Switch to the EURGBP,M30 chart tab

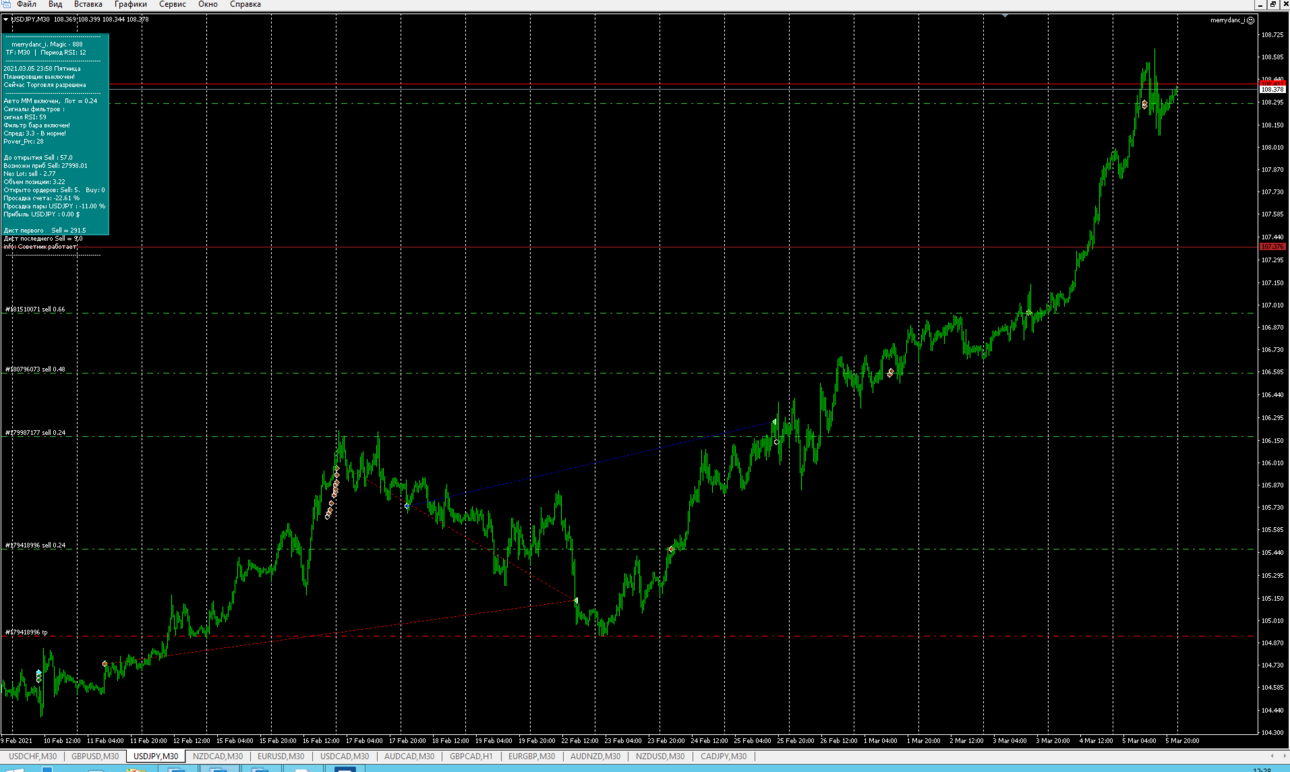(x=532, y=757)
